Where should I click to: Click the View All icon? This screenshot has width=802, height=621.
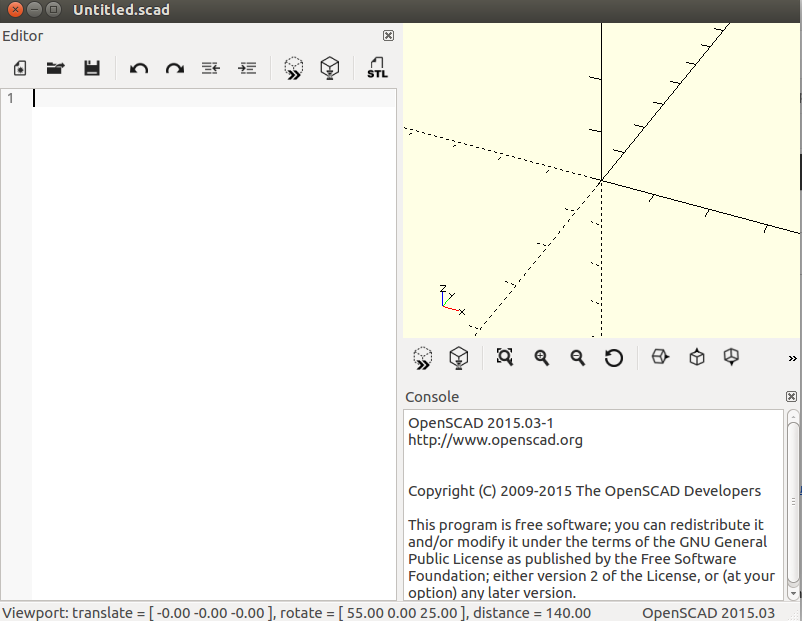pos(505,357)
